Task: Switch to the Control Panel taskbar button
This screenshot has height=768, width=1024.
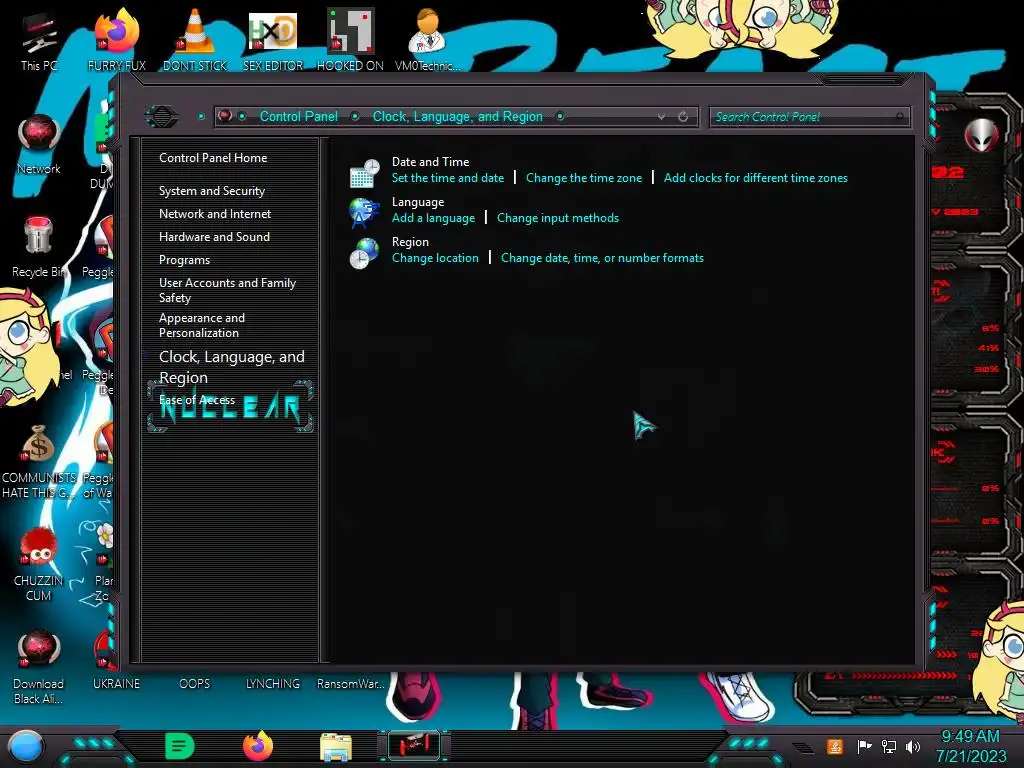Action: [414, 746]
